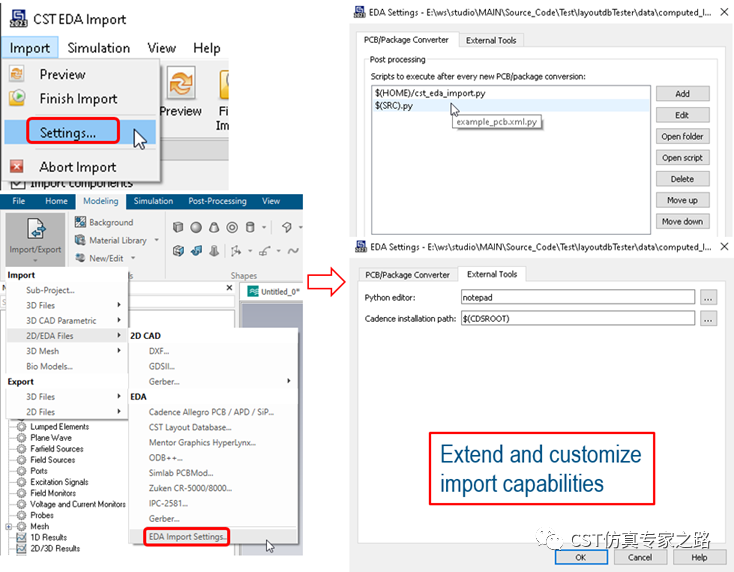Viewport: 734px width, 572px height.
Task: Select the External Tools tab in the upper EDA Settings dialog
Action: pyautogui.click(x=491, y=40)
